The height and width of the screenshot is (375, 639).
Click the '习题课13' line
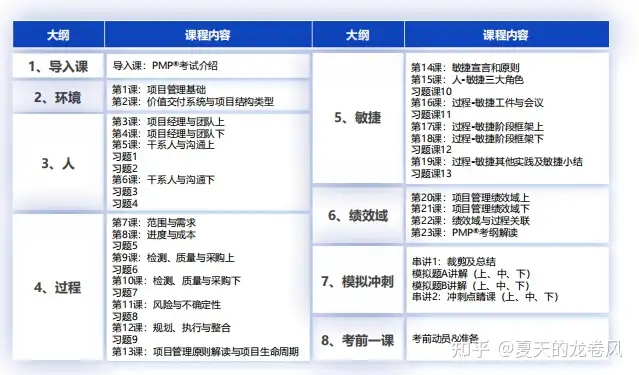pyautogui.click(x=431, y=174)
